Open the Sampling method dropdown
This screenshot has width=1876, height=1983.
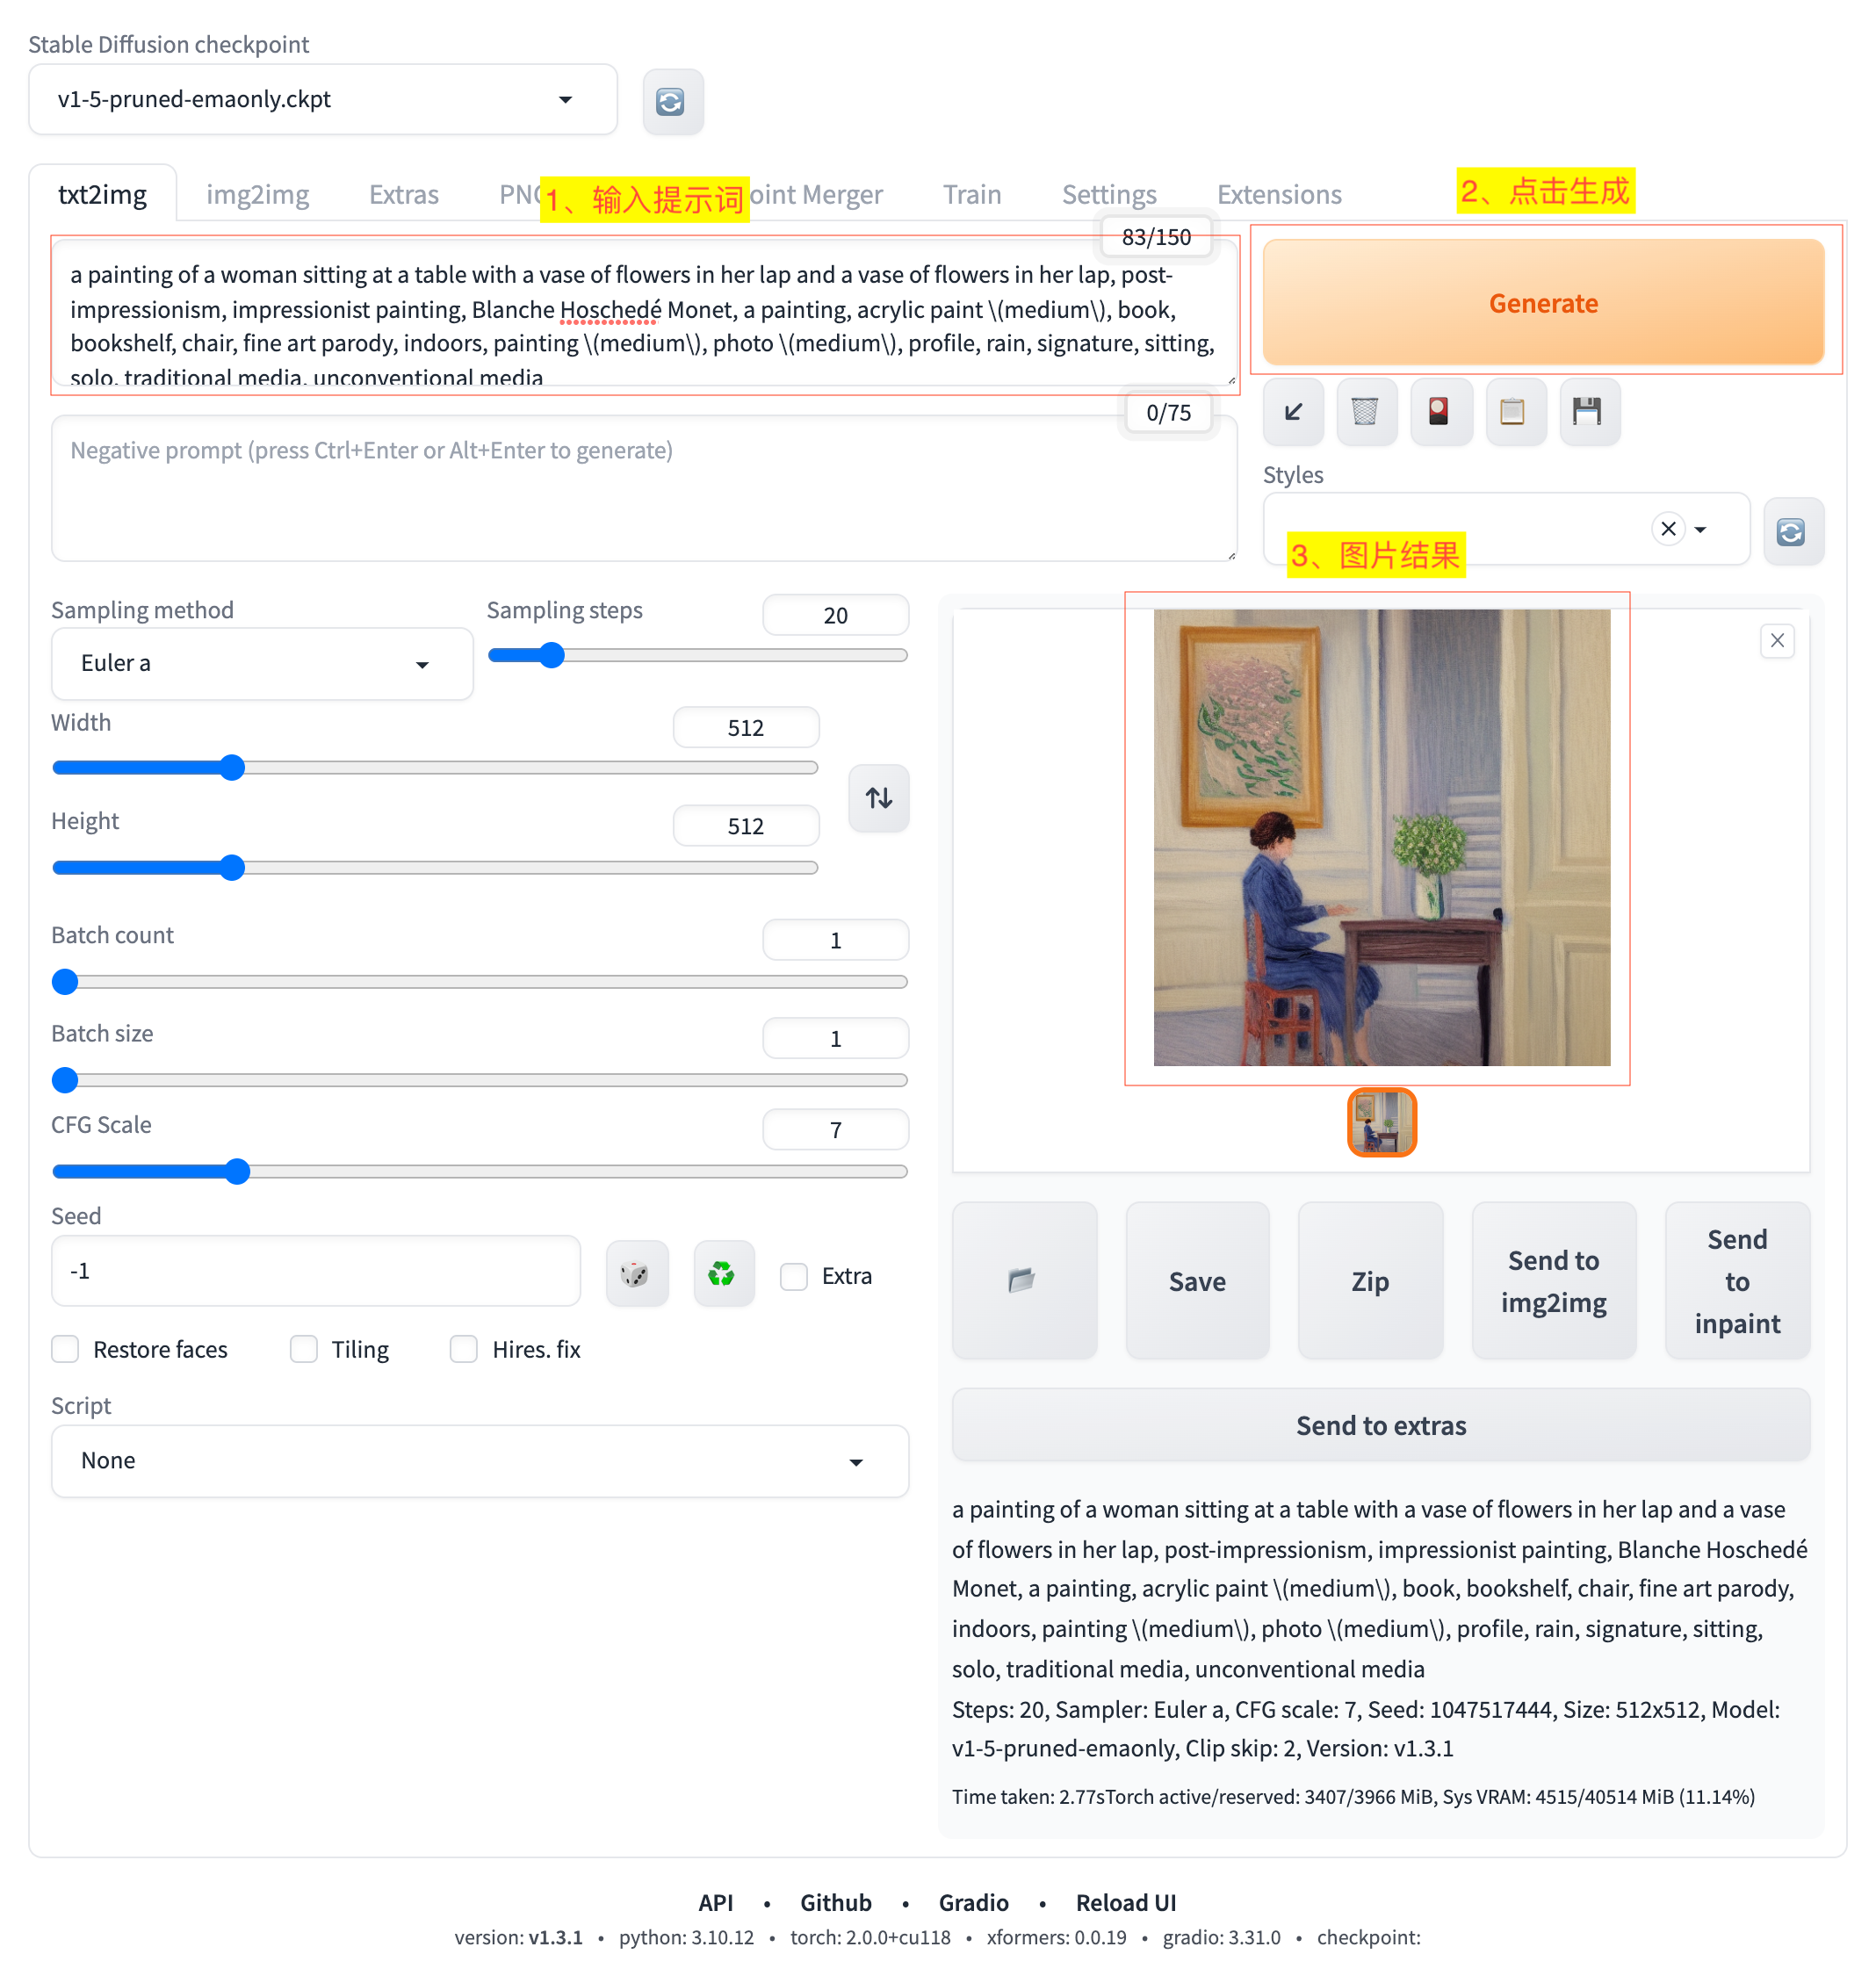click(261, 664)
